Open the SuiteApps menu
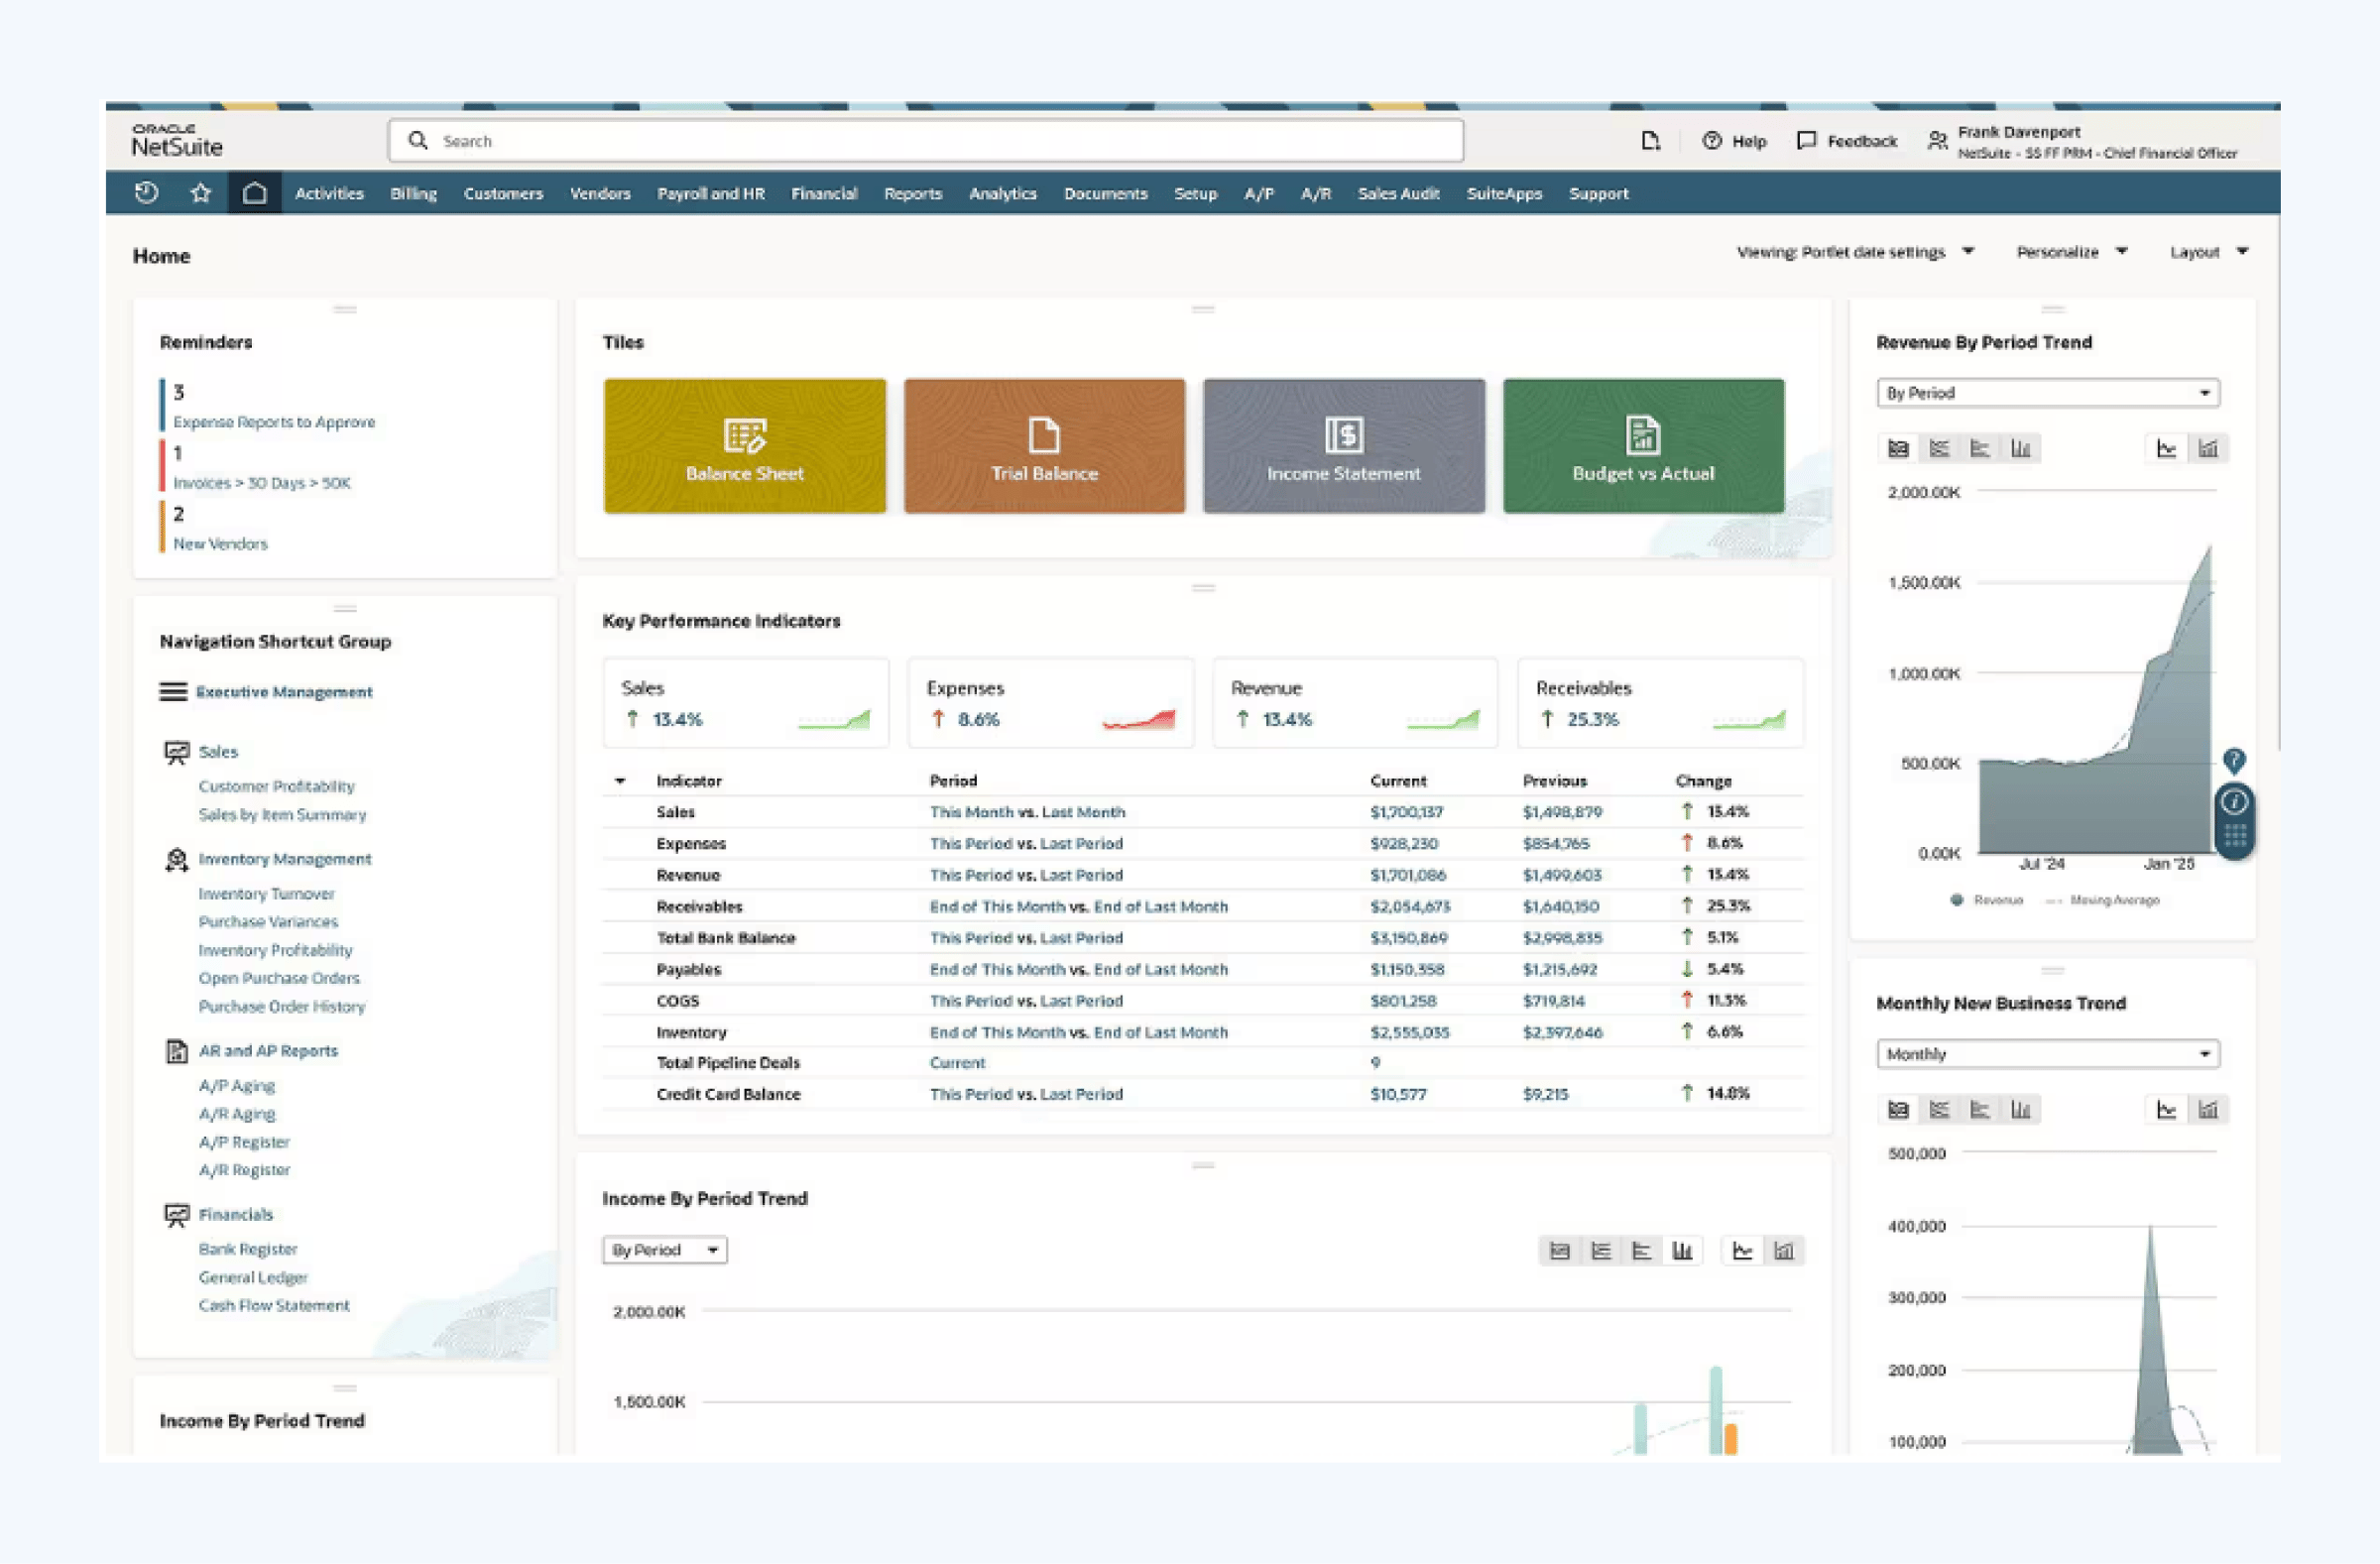This screenshot has height=1564, width=2380. point(1504,194)
